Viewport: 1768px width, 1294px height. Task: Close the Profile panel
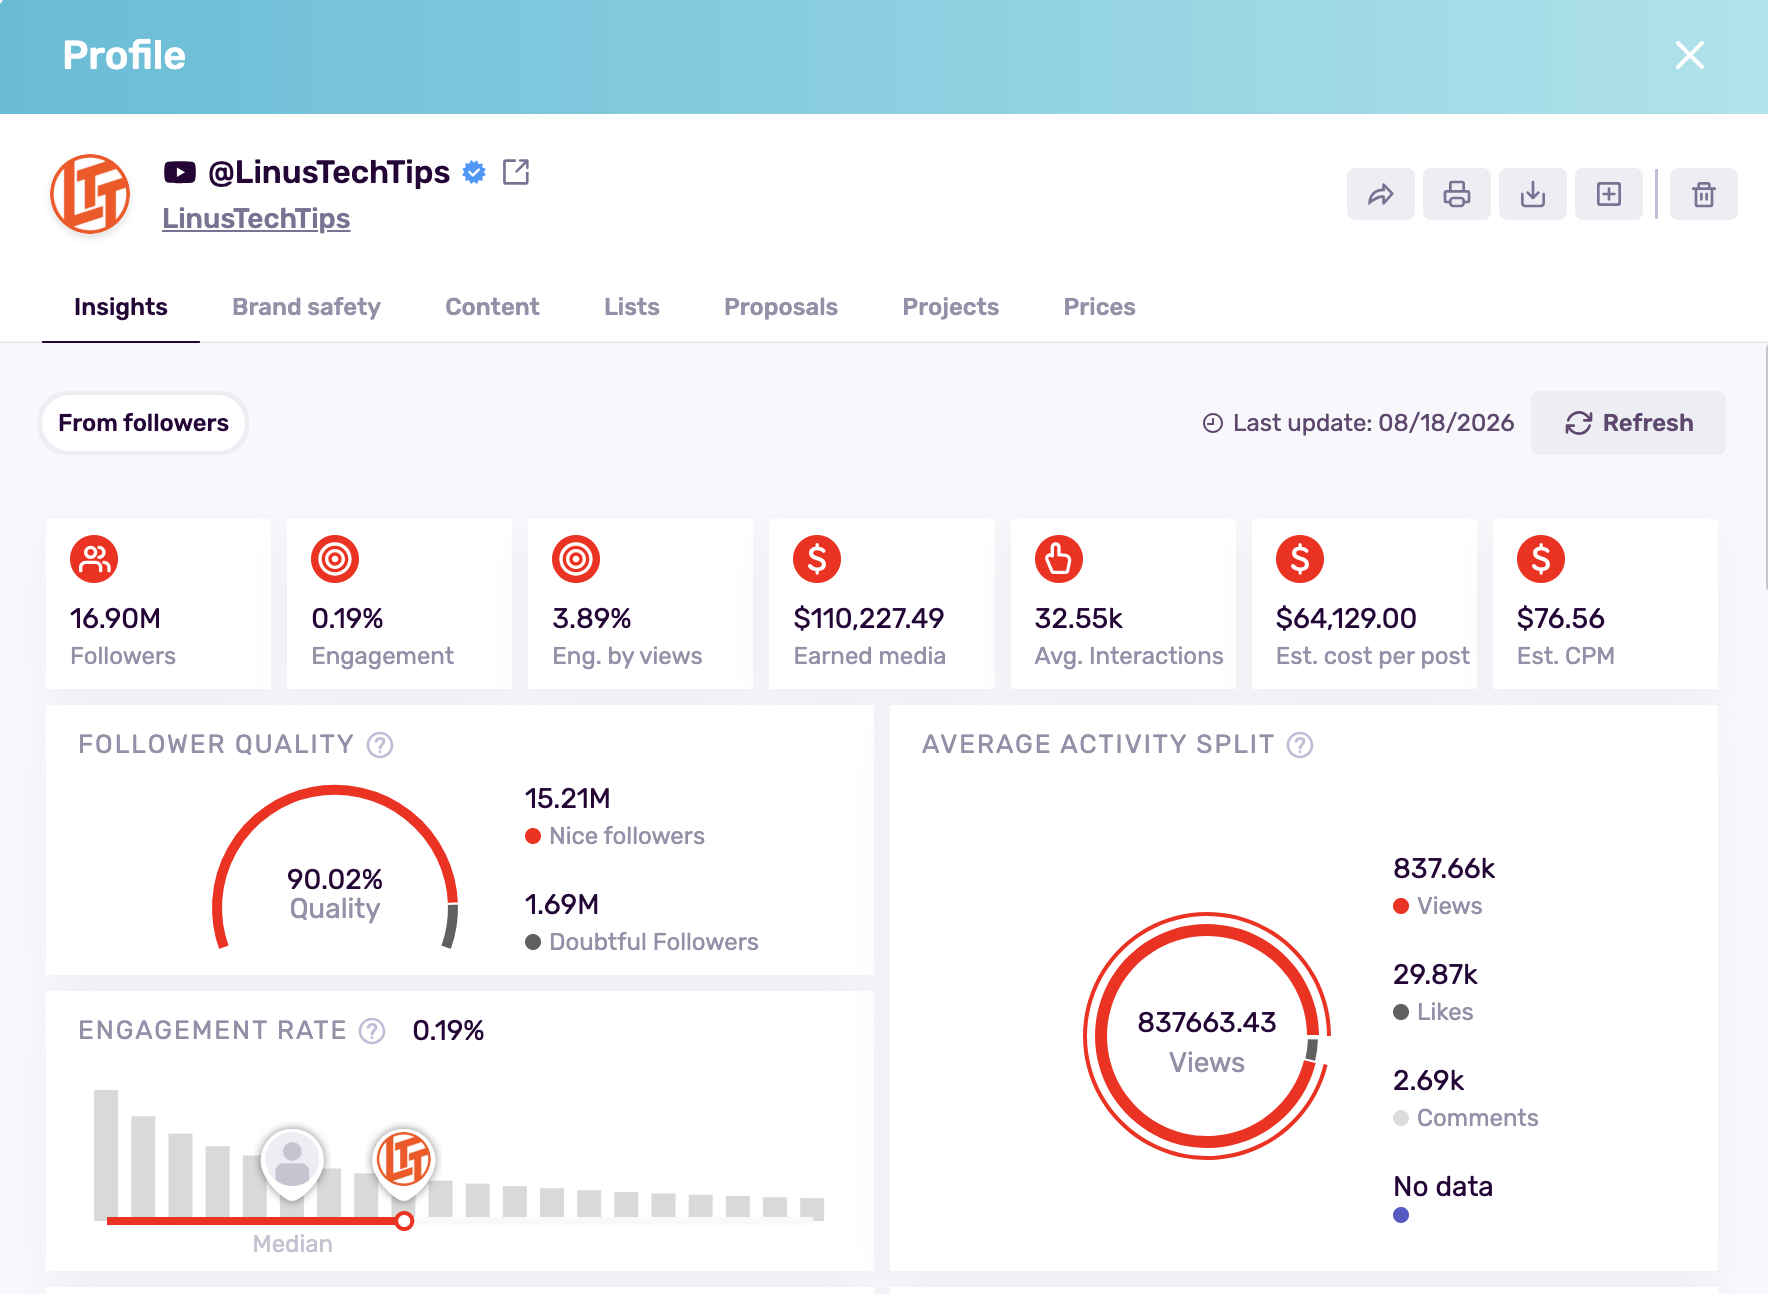pos(1690,55)
